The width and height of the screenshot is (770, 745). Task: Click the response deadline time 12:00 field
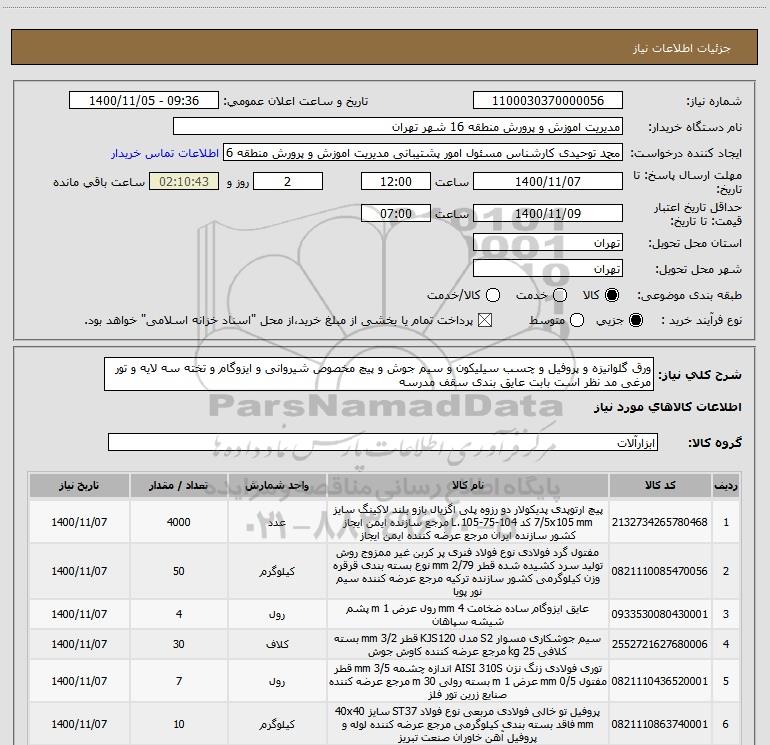click(396, 181)
